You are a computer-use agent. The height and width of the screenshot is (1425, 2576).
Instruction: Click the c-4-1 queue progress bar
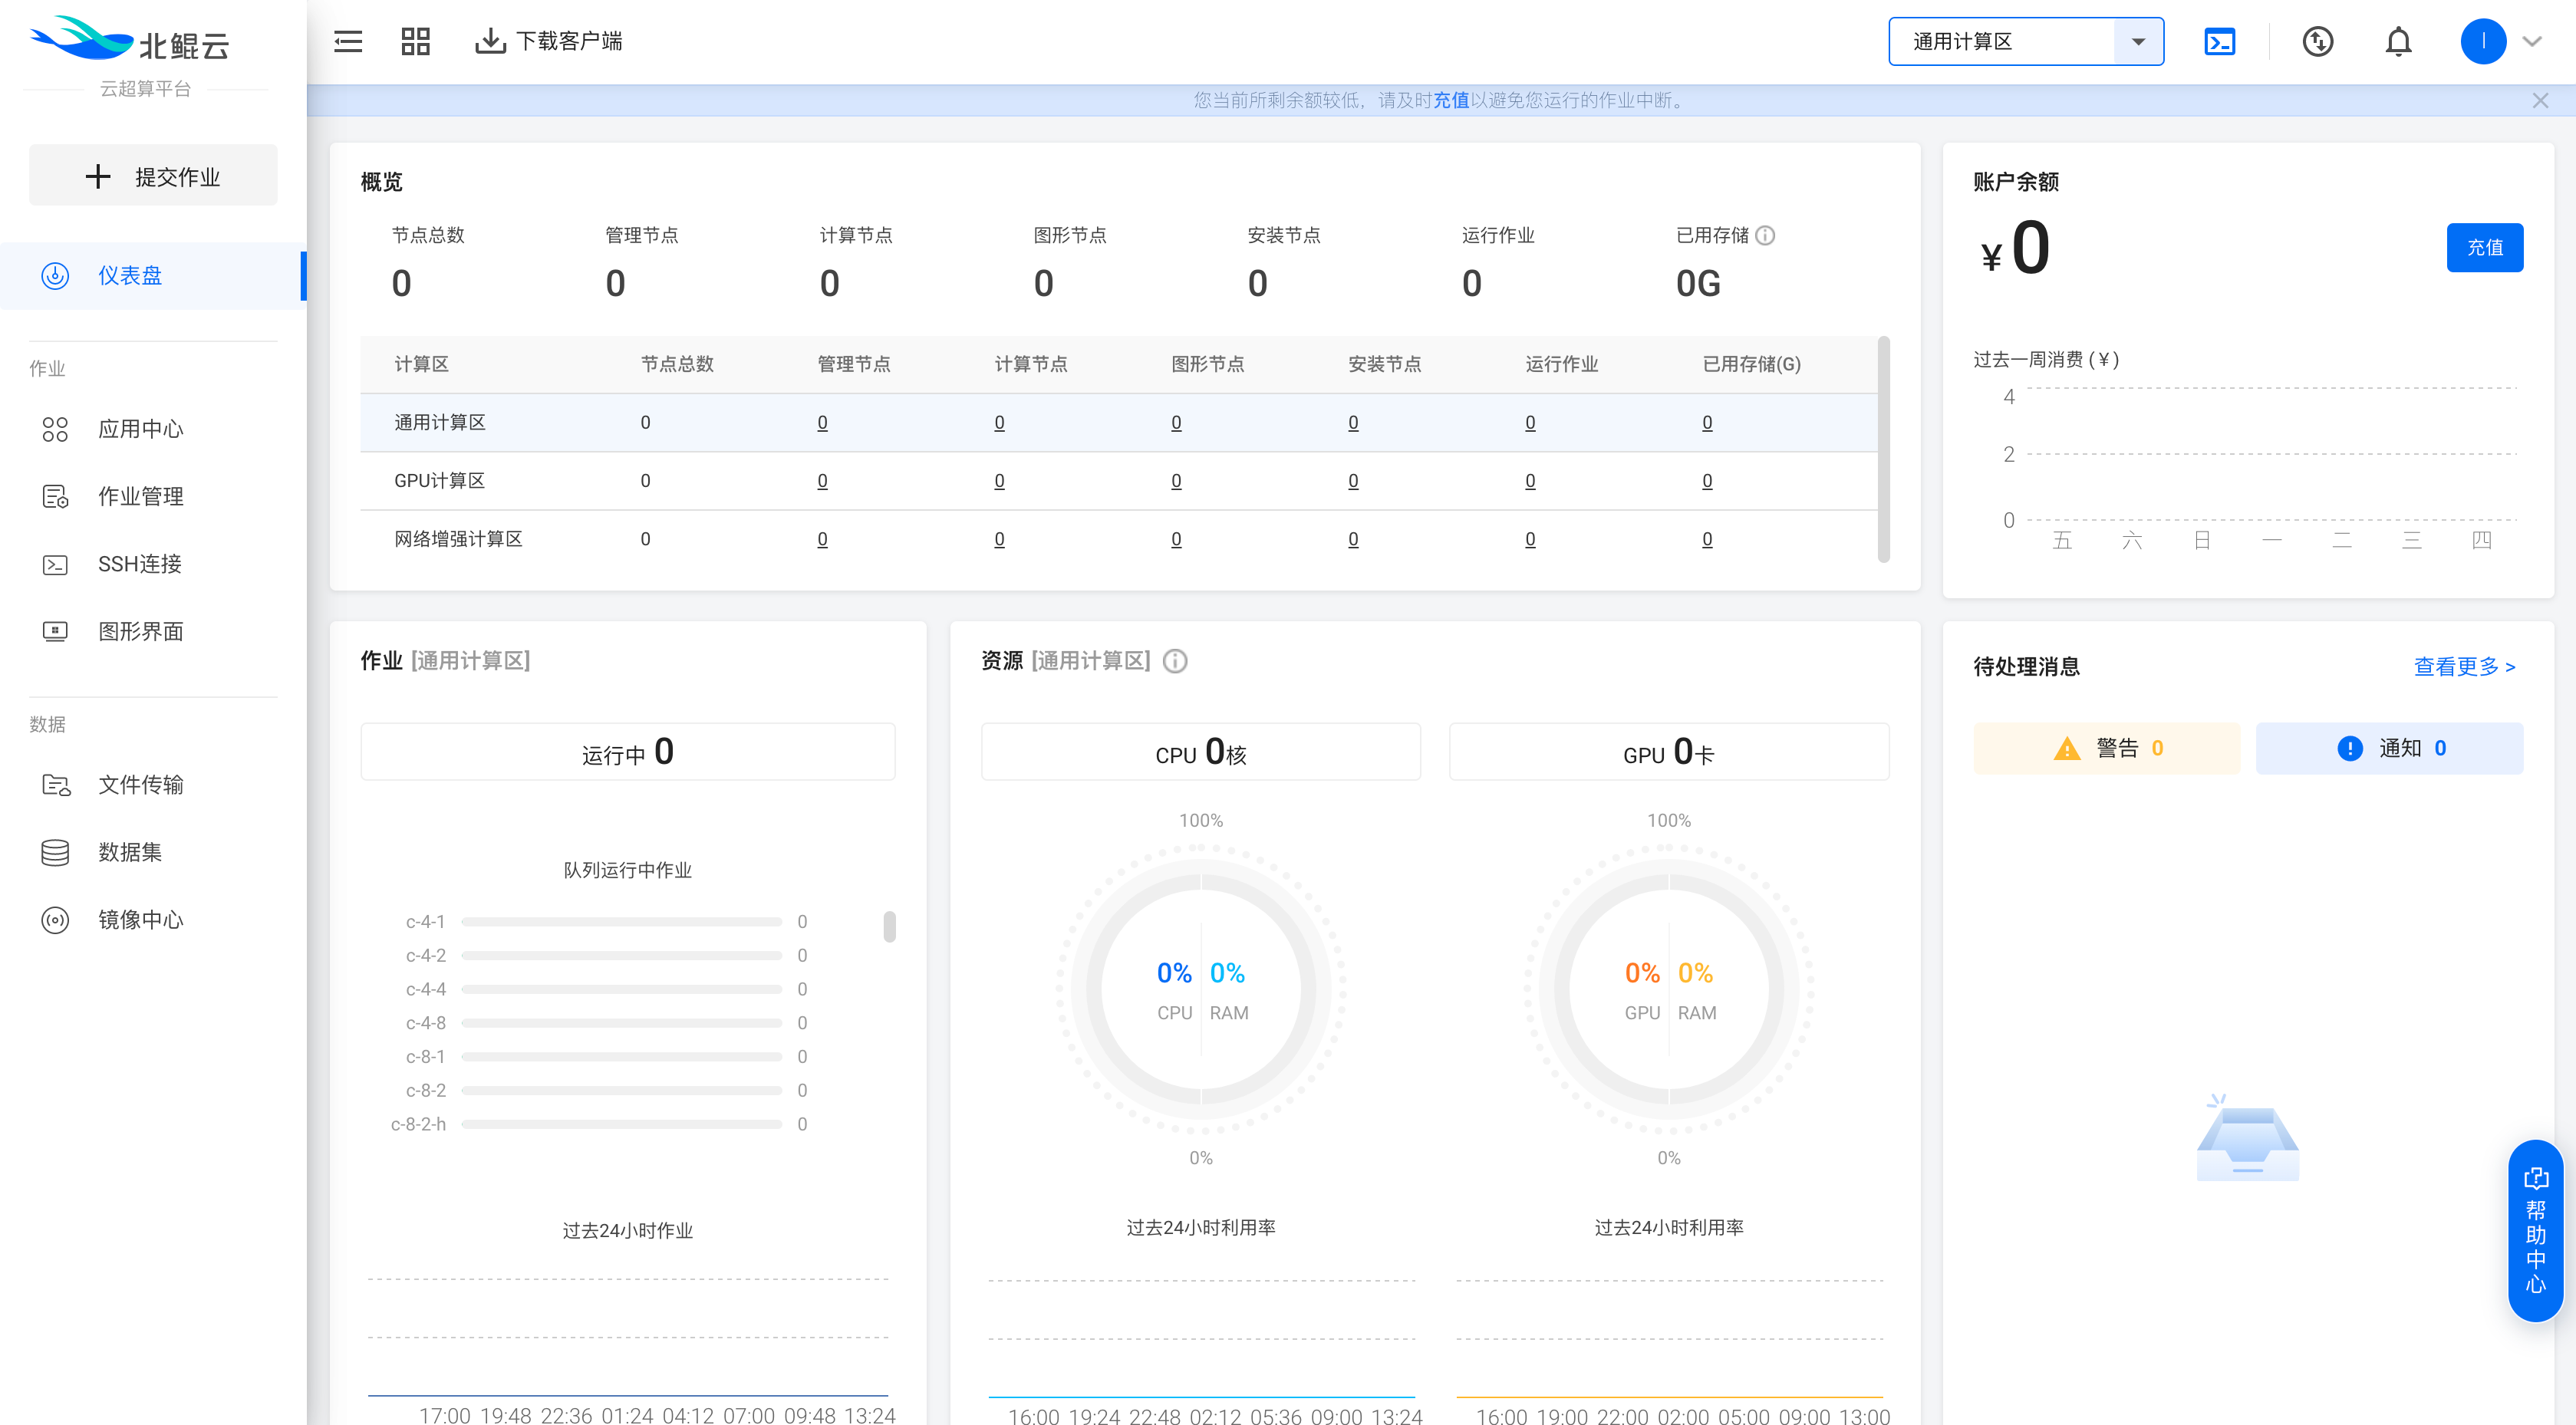621,922
